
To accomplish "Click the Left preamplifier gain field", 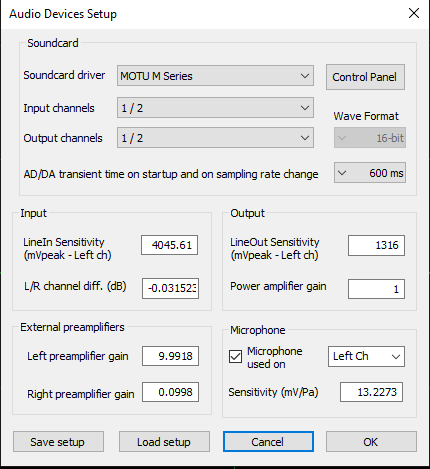I will point(170,356).
